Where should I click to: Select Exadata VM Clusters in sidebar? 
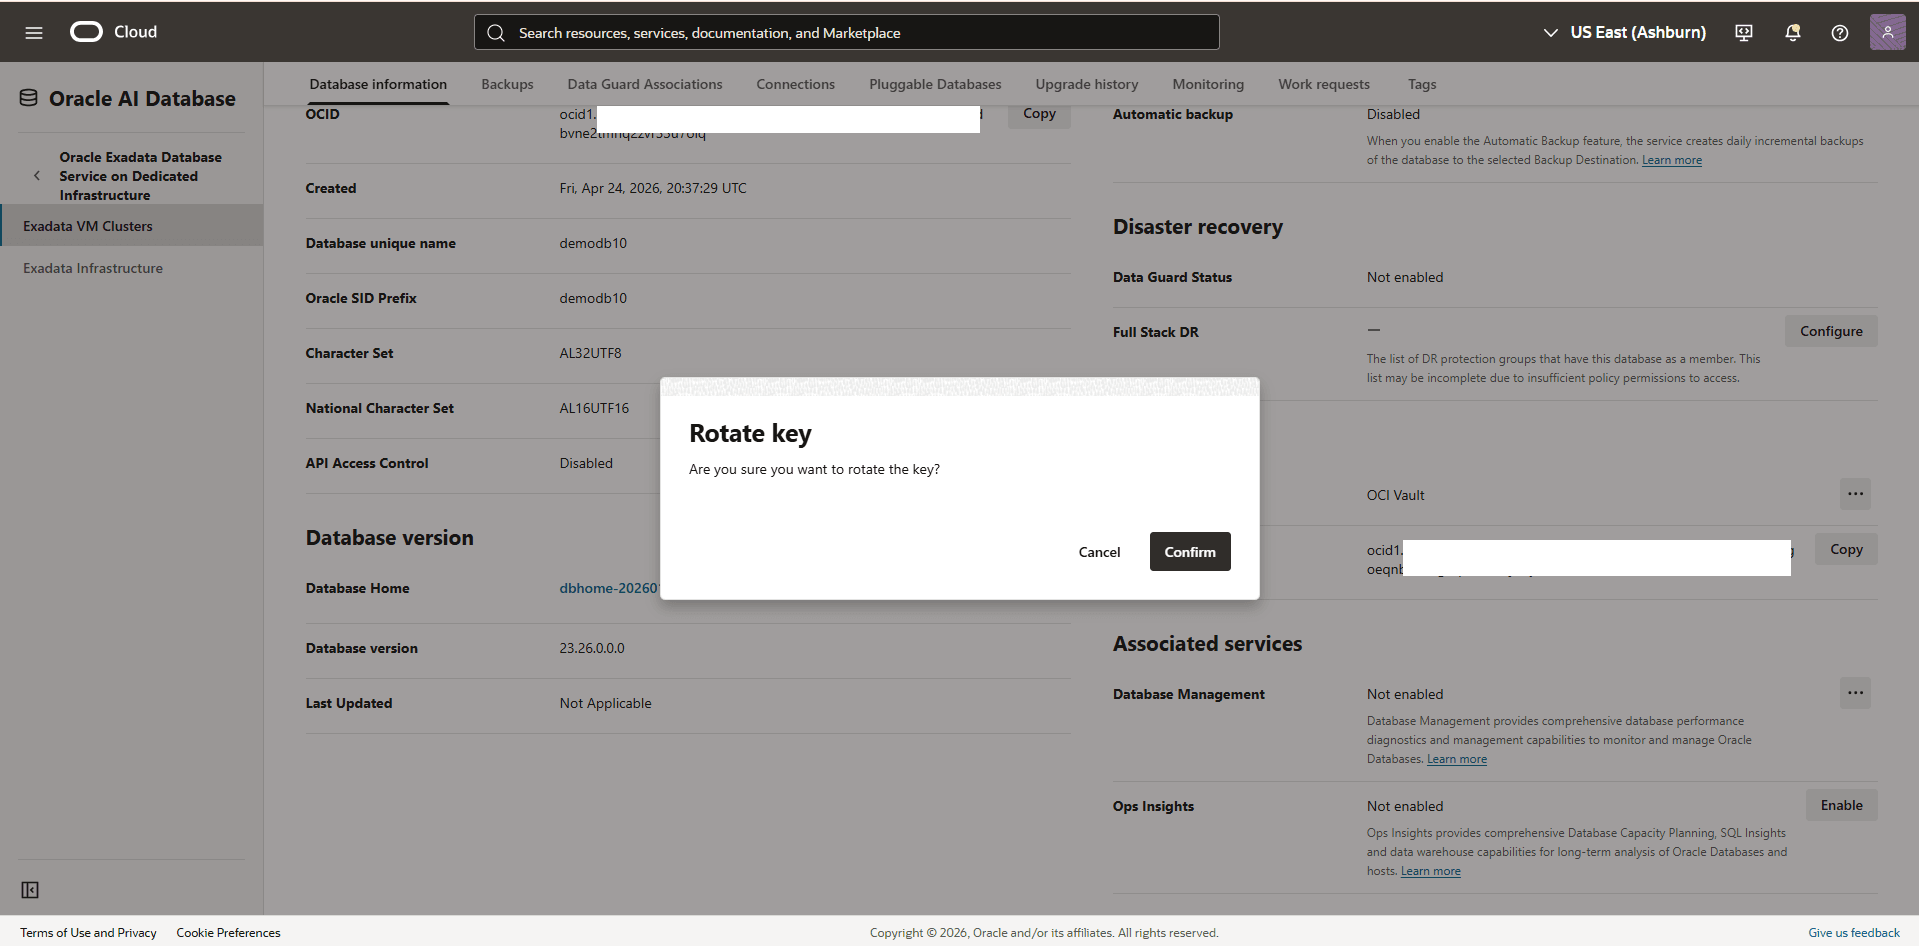pyautogui.click(x=131, y=226)
